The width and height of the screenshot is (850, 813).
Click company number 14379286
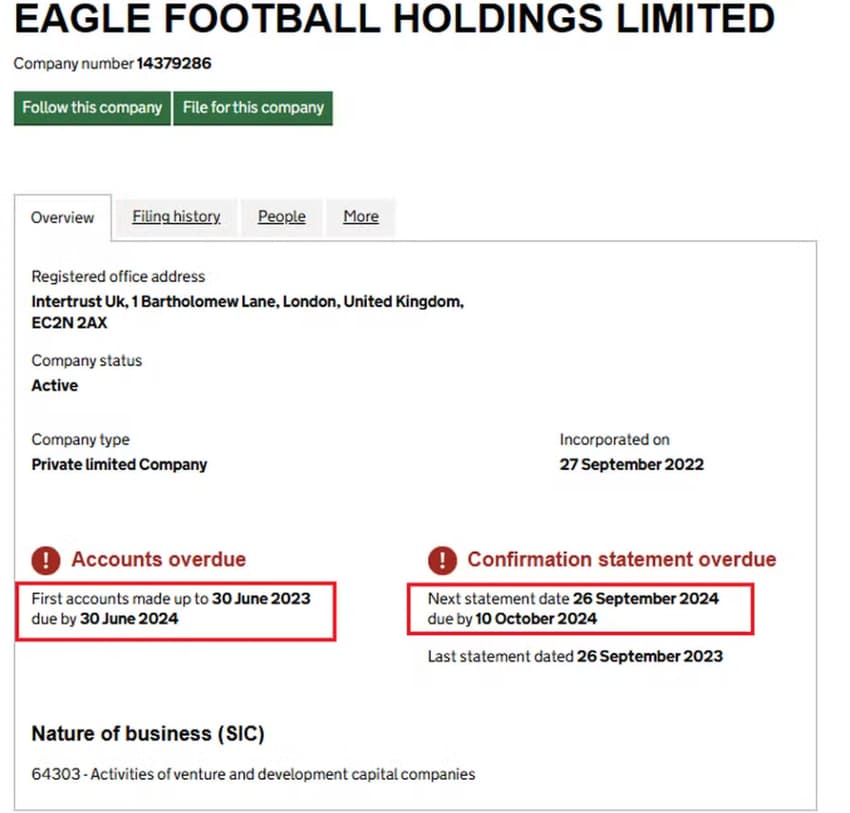[173, 63]
